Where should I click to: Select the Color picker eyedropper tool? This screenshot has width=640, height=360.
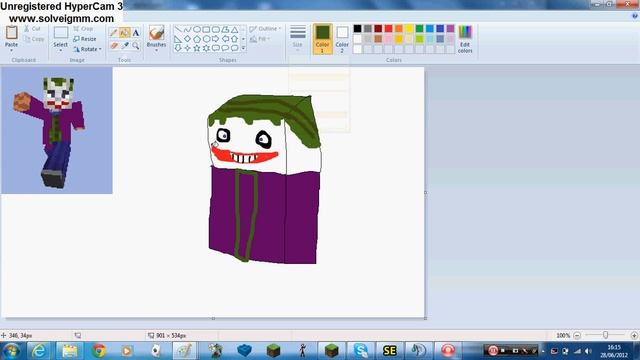click(x=125, y=46)
